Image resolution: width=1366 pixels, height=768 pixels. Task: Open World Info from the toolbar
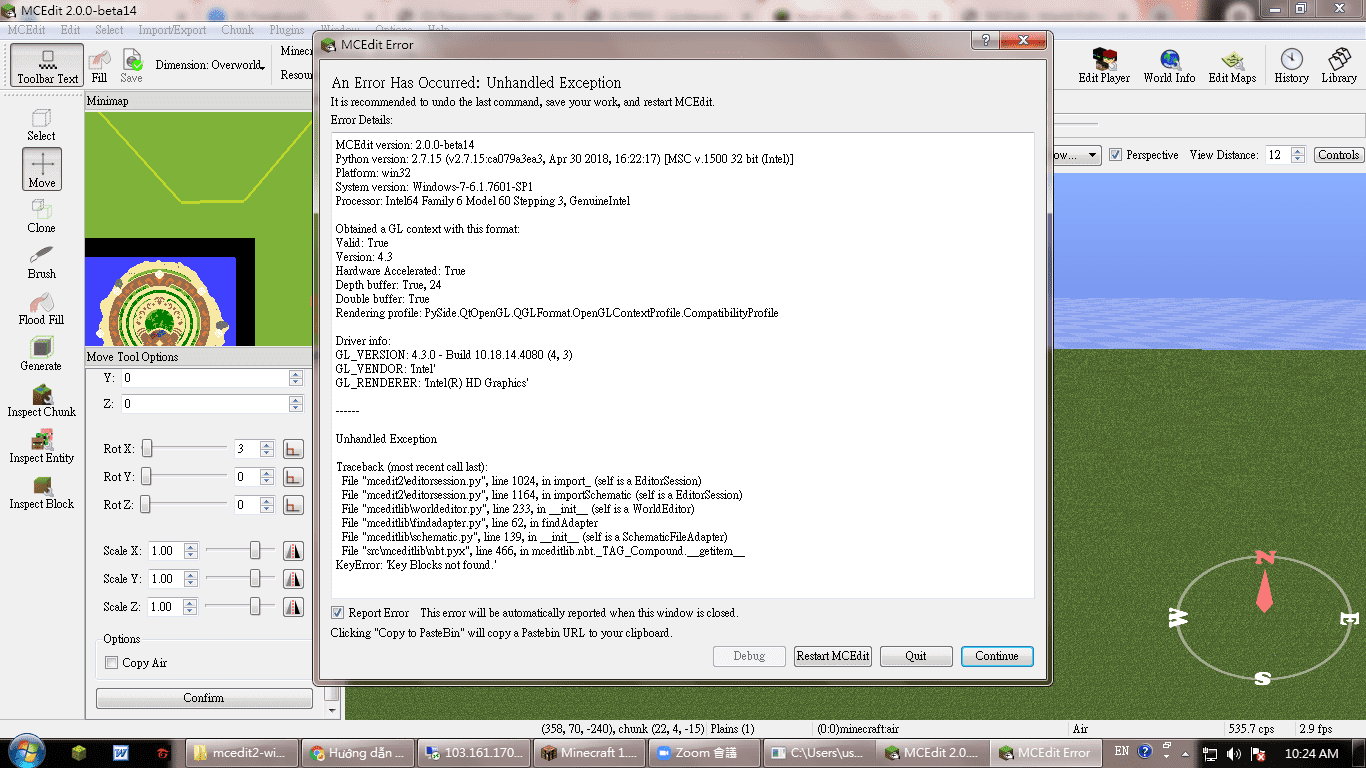point(1169,66)
